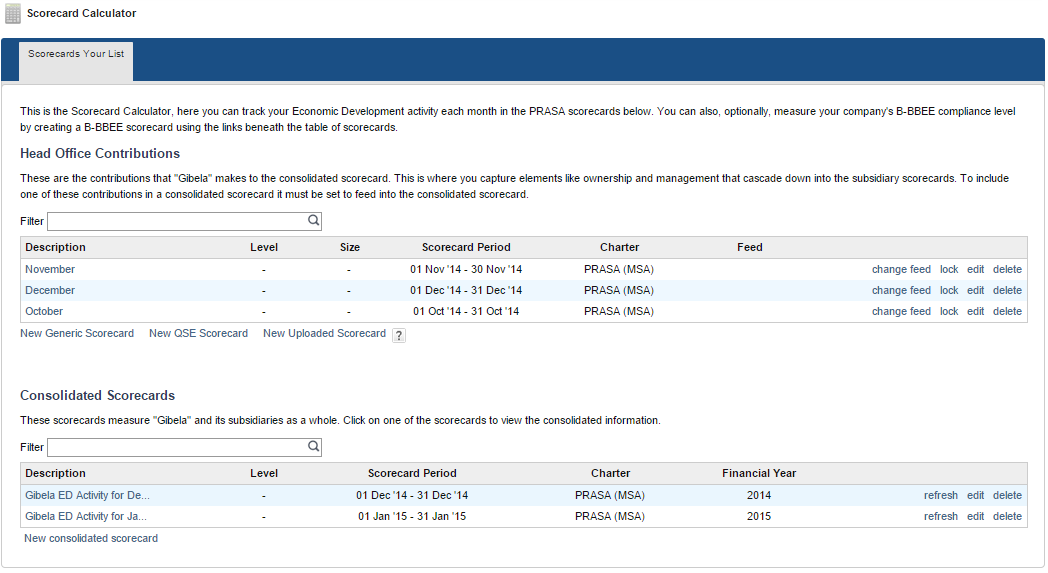Delete the 2015 consolidated scorecard

pos(1007,516)
